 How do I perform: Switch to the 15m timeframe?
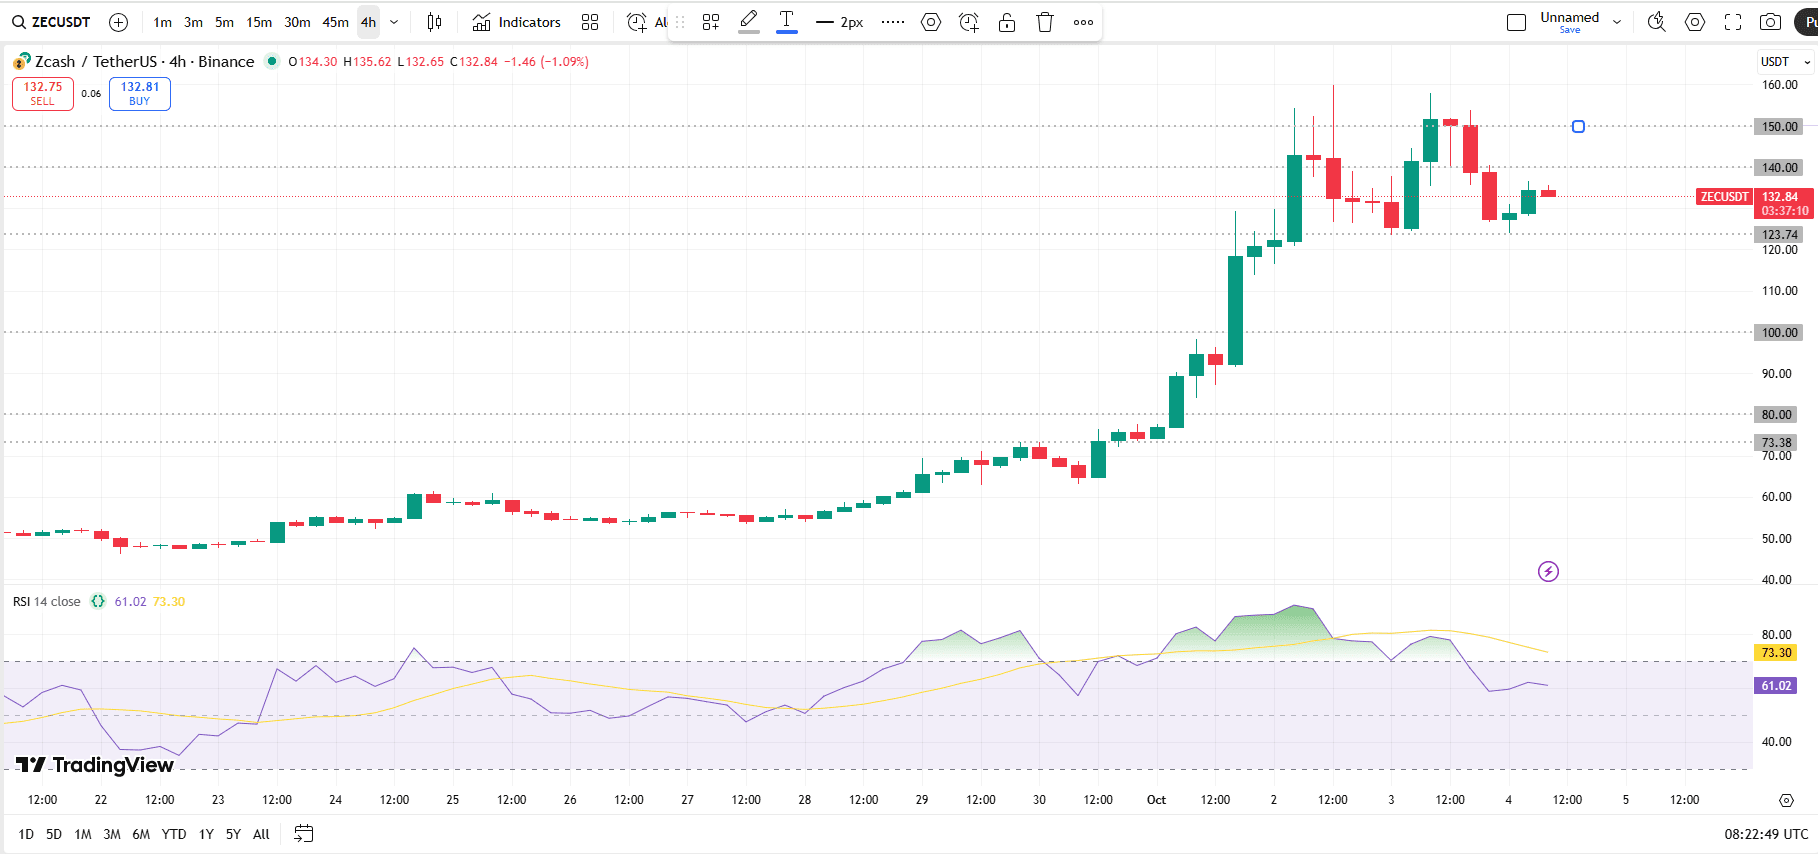[259, 22]
